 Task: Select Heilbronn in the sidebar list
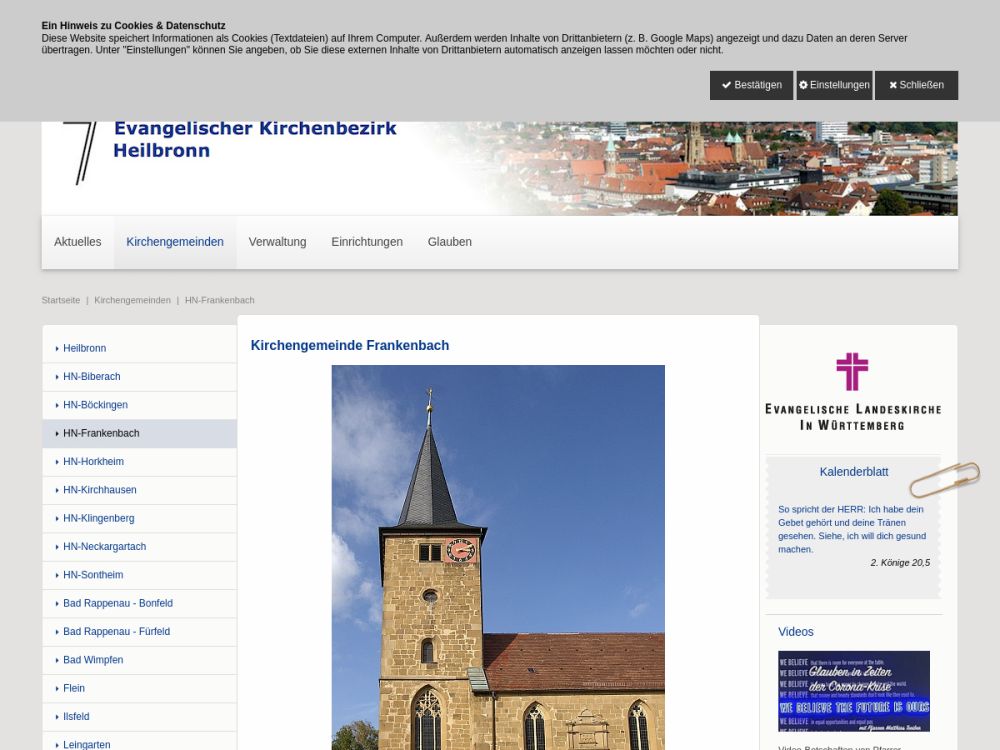click(x=84, y=348)
